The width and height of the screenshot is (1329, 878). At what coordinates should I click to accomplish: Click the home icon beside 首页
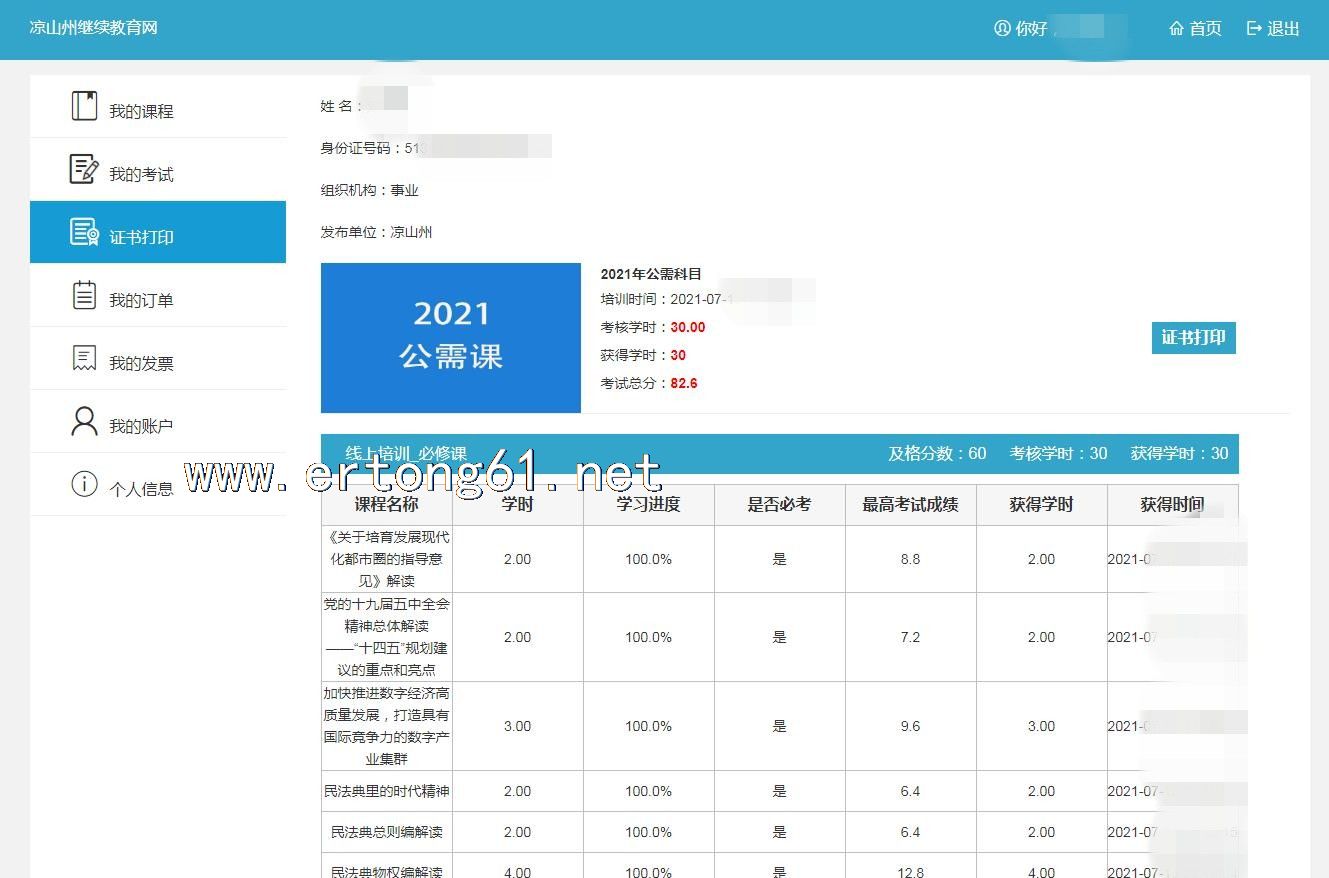click(1176, 29)
